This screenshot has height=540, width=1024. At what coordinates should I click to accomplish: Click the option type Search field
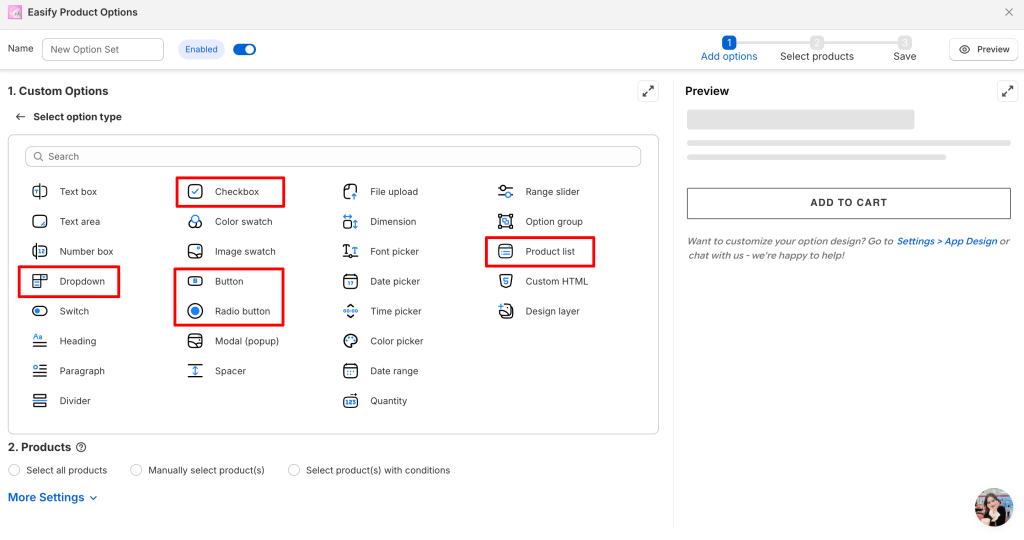(333, 157)
